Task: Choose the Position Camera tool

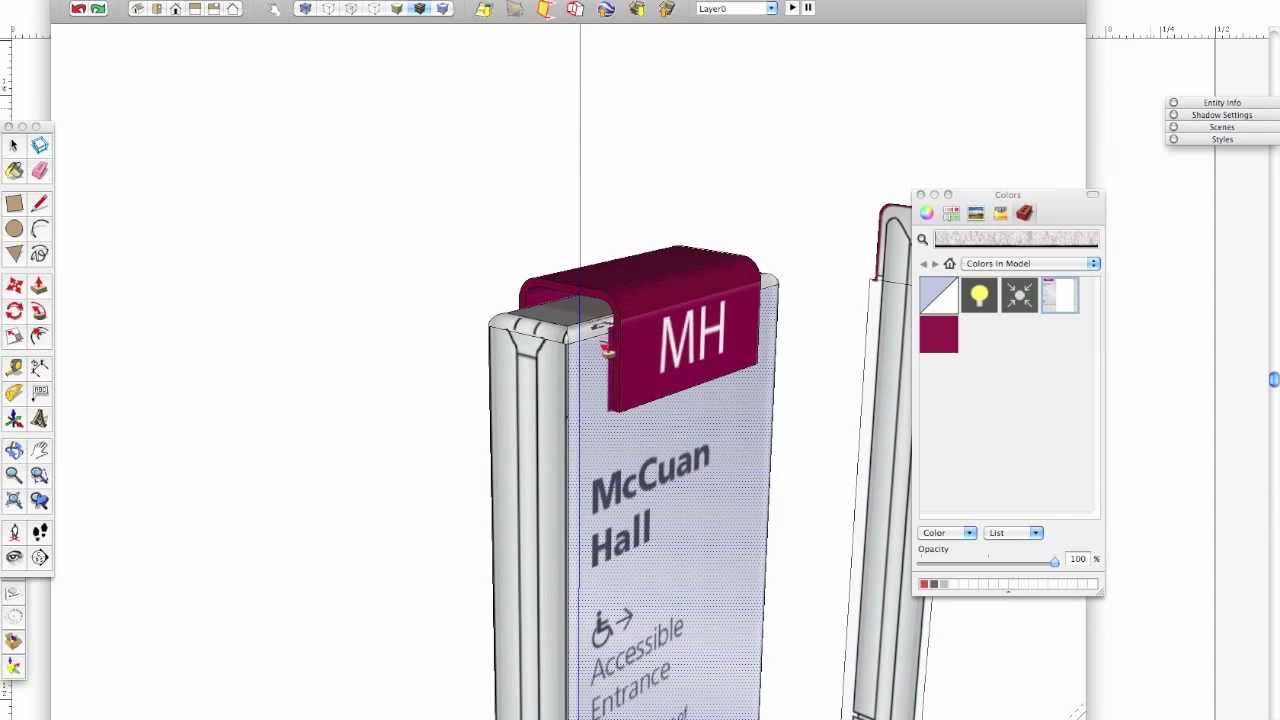Action: click(14, 533)
